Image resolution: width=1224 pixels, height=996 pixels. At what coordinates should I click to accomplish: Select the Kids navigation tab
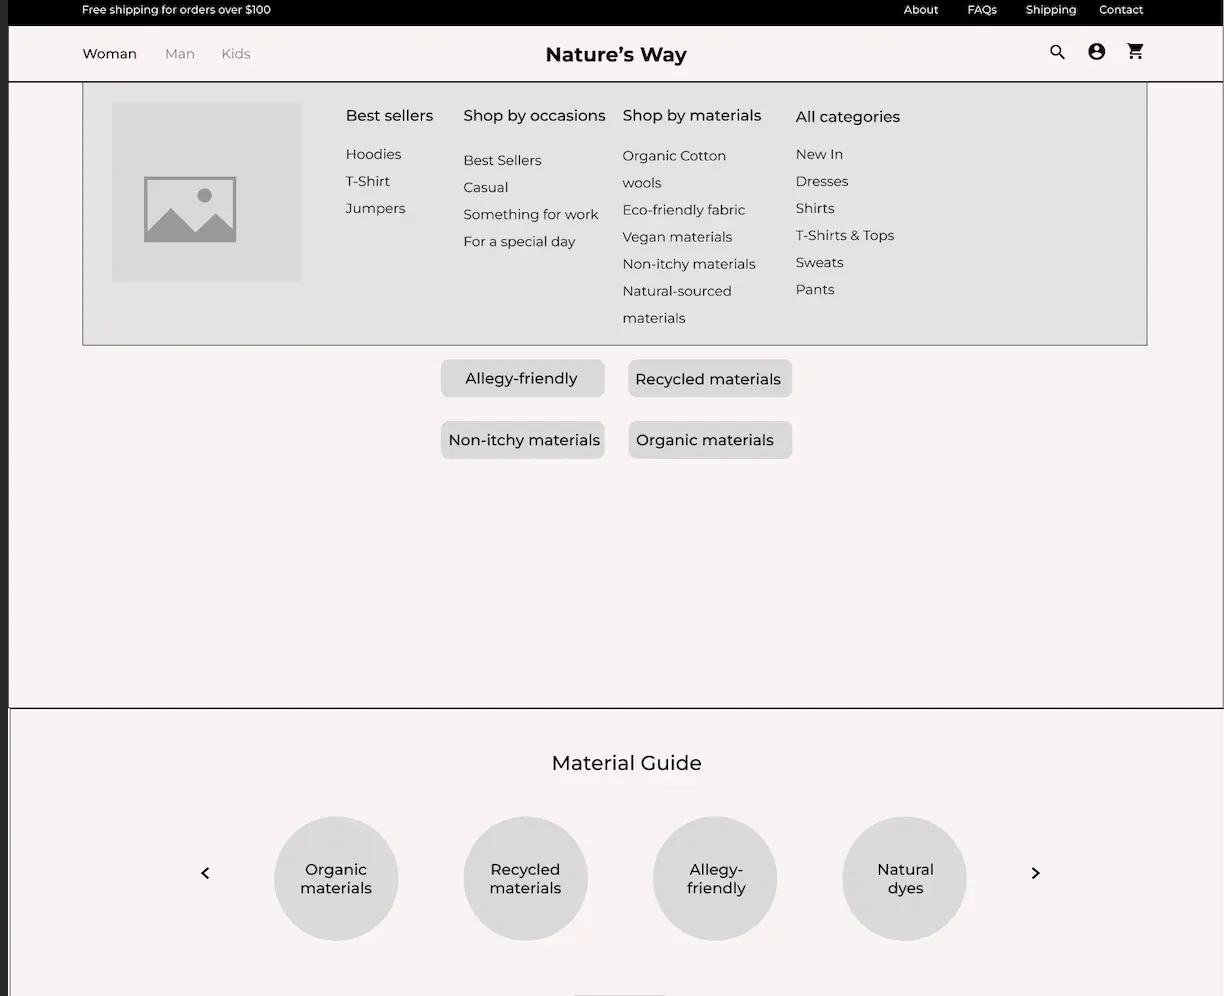(x=236, y=54)
